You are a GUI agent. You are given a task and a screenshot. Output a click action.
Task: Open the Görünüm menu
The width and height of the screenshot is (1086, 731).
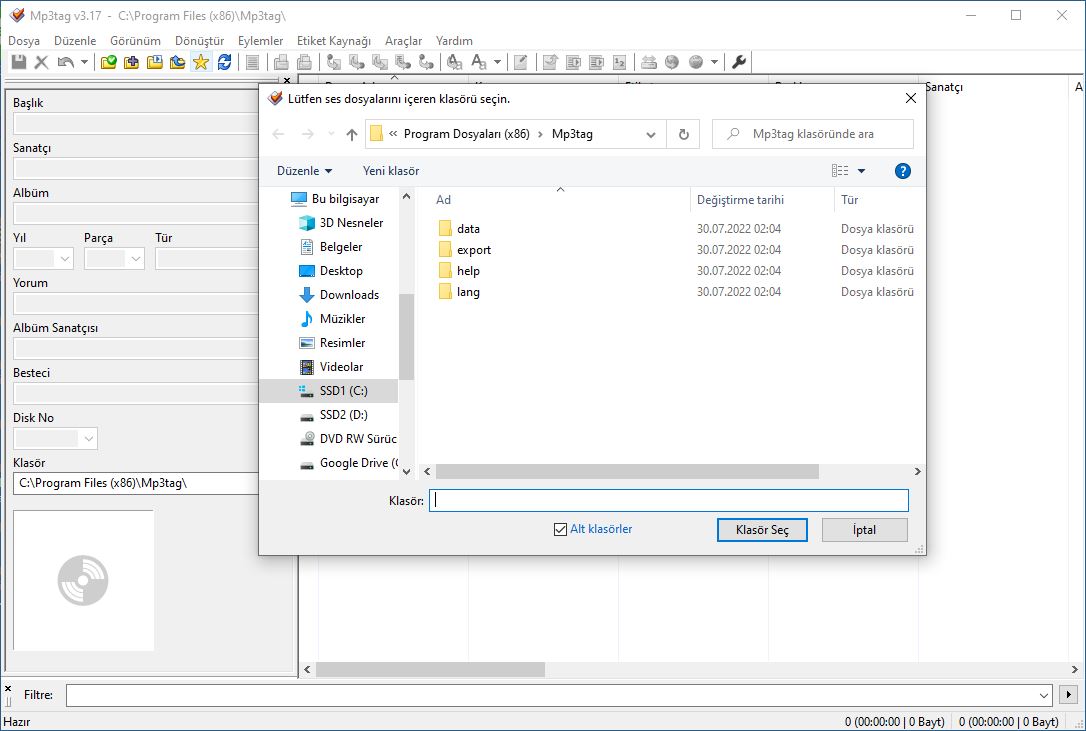point(135,41)
